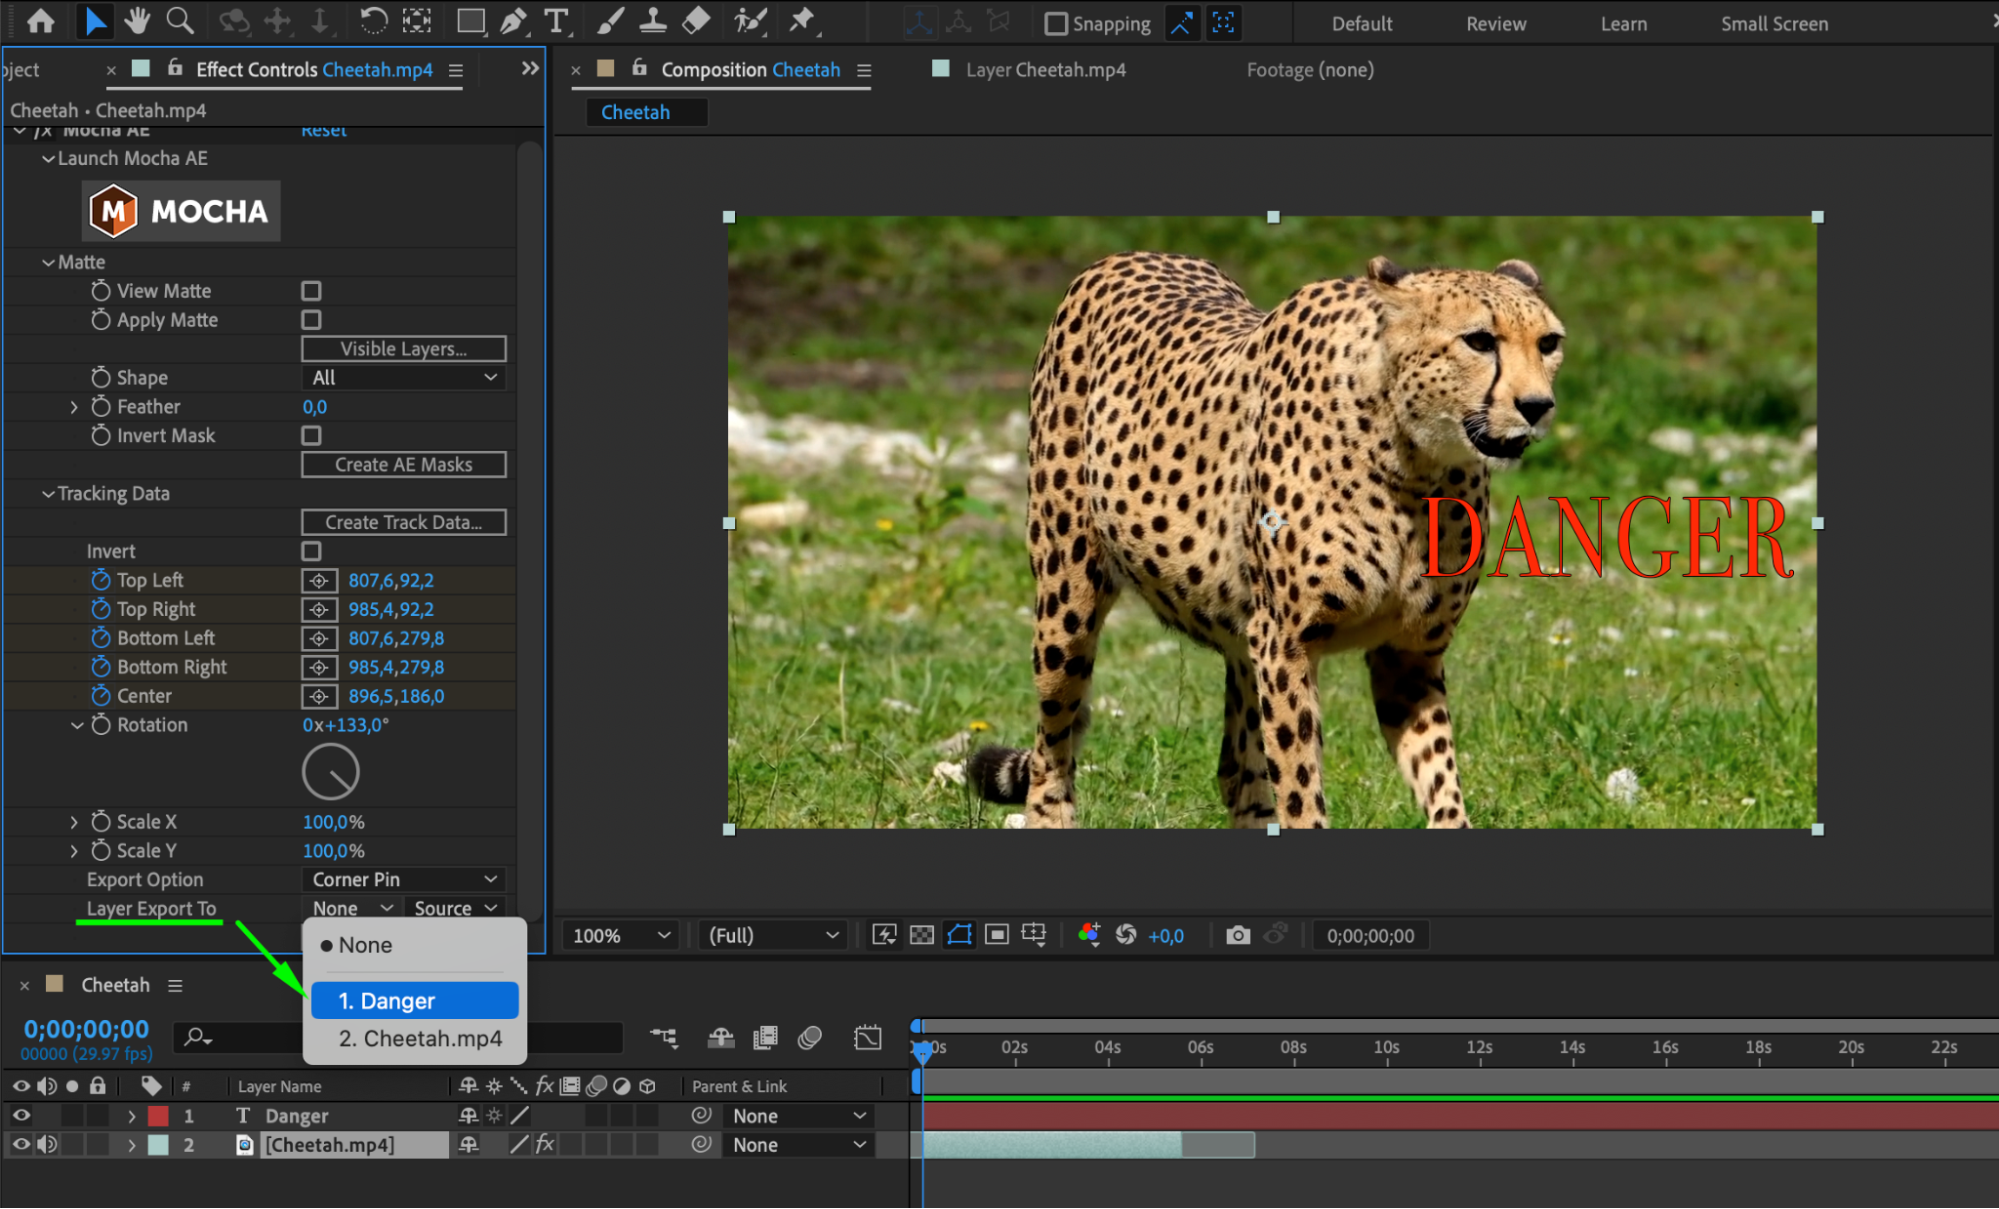Switch to the Layer Cheetah.mp4 tab
Viewport: 1999px width, 1209px height.
pyautogui.click(x=1044, y=70)
